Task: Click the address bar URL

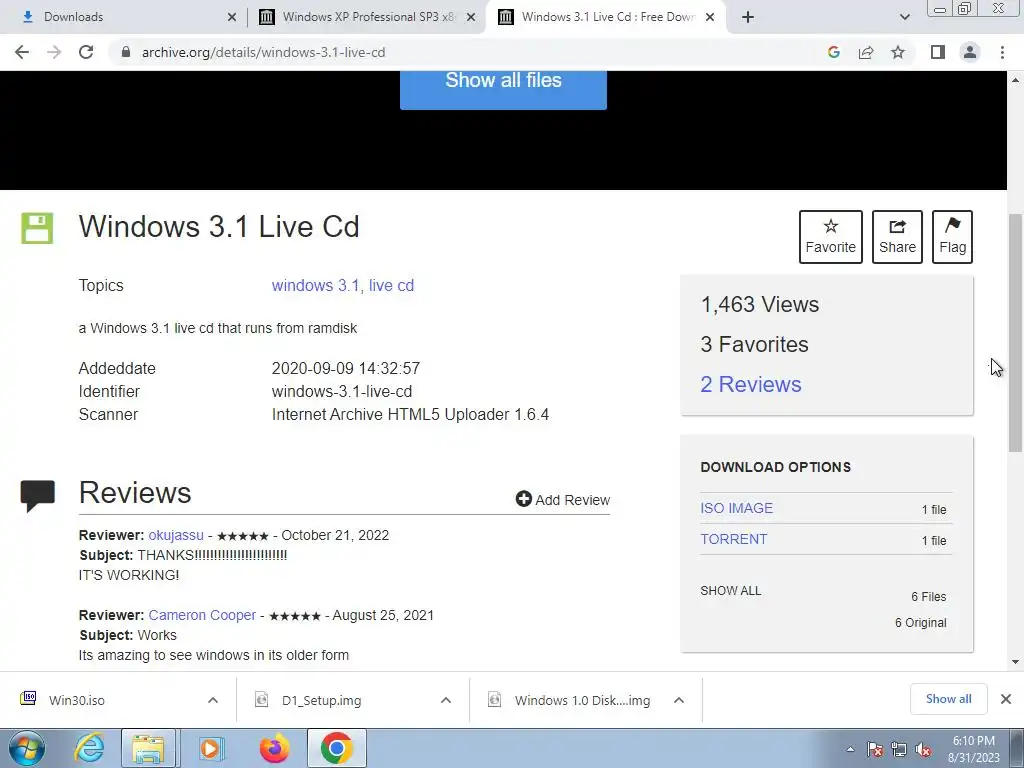Action: click(263, 52)
